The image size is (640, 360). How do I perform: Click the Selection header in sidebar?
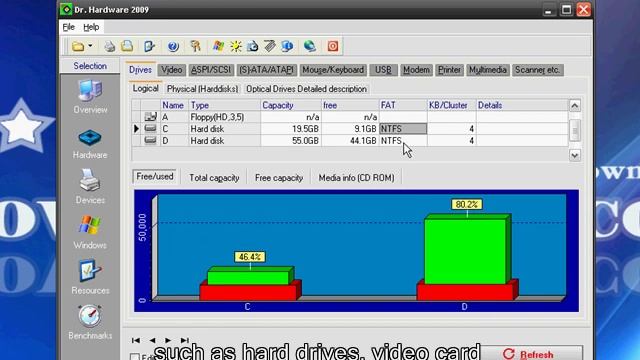point(90,66)
